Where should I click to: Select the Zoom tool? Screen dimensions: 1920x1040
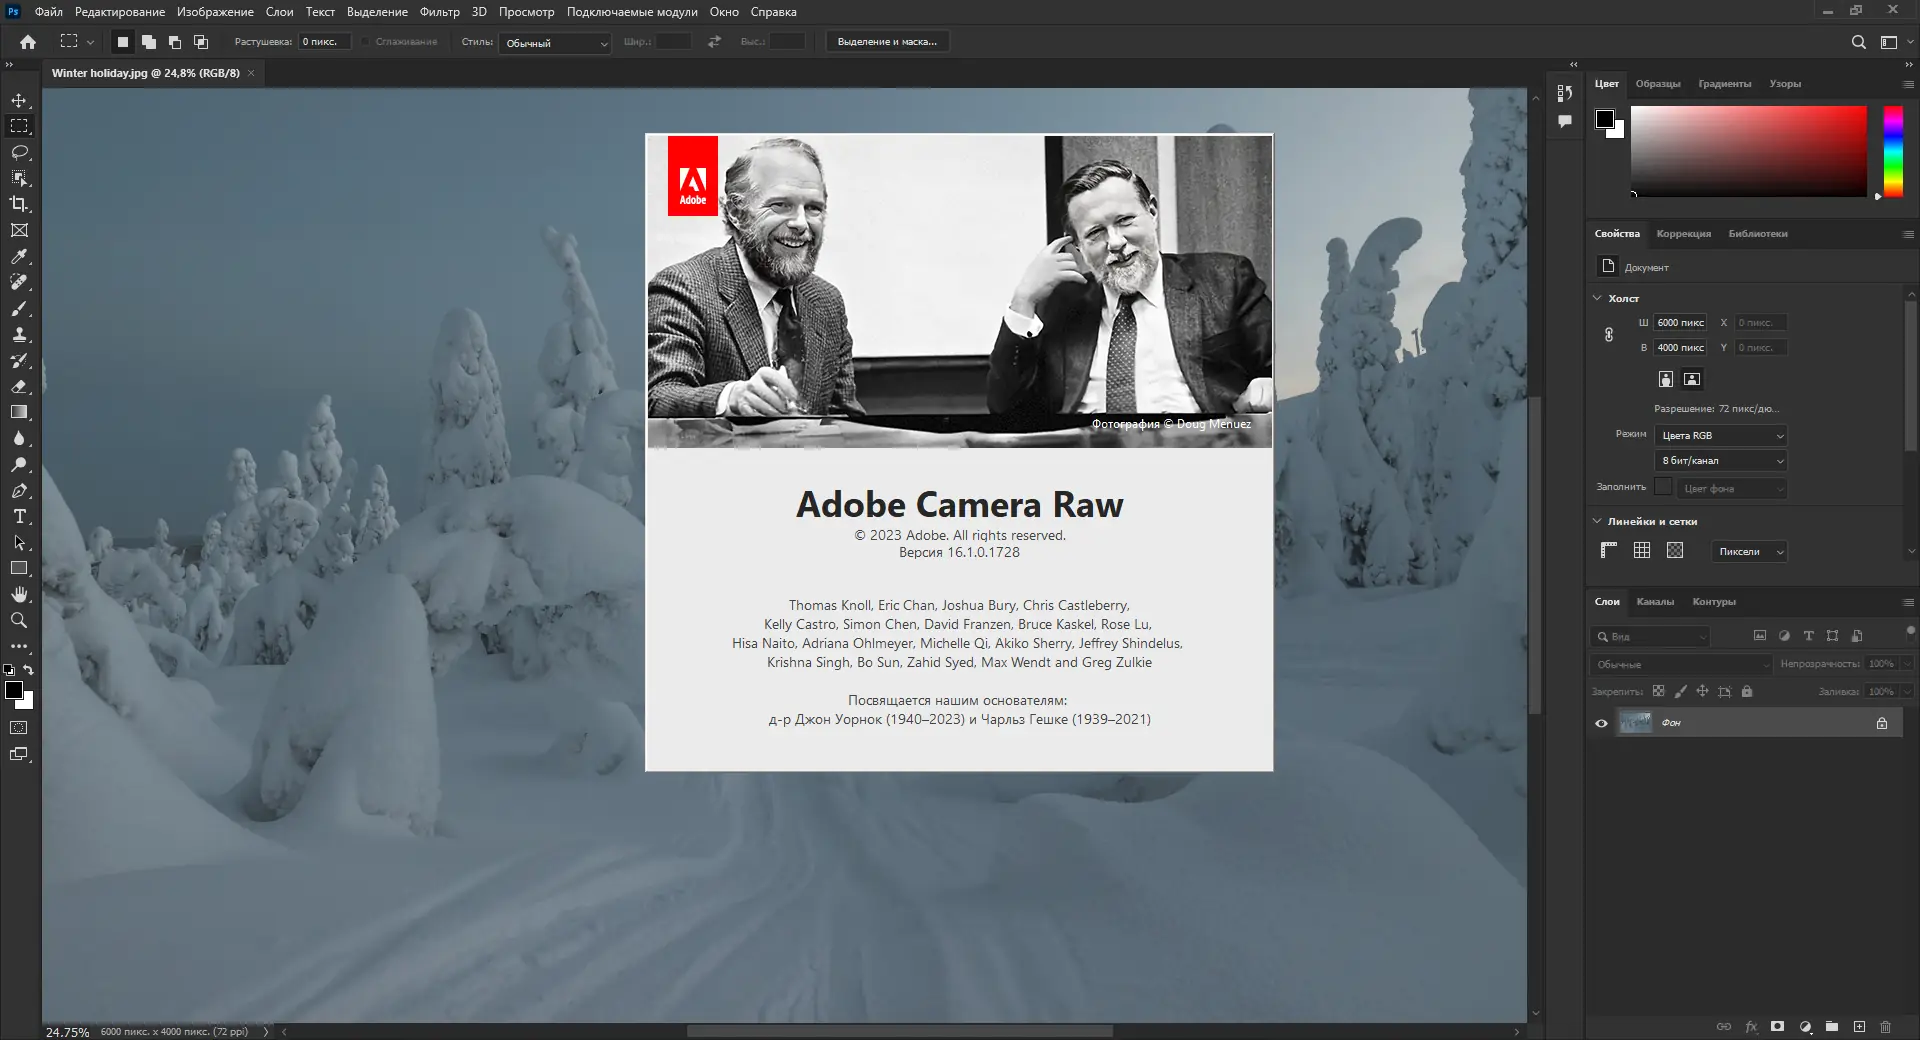coord(19,620)
